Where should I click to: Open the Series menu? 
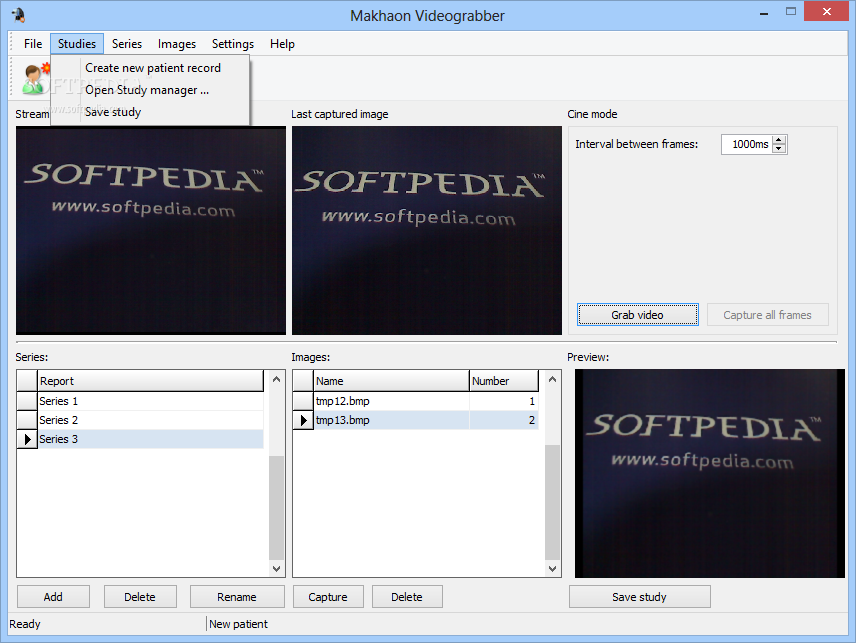coord(127,44)
